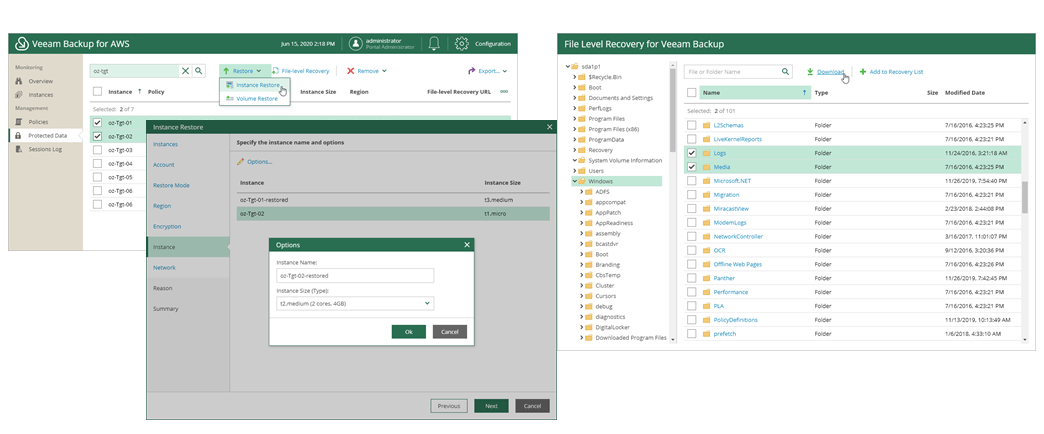The image size is (1044, 434).
Task: Click the sort arrow next to Instance column
Action: (x=139, y=91)
